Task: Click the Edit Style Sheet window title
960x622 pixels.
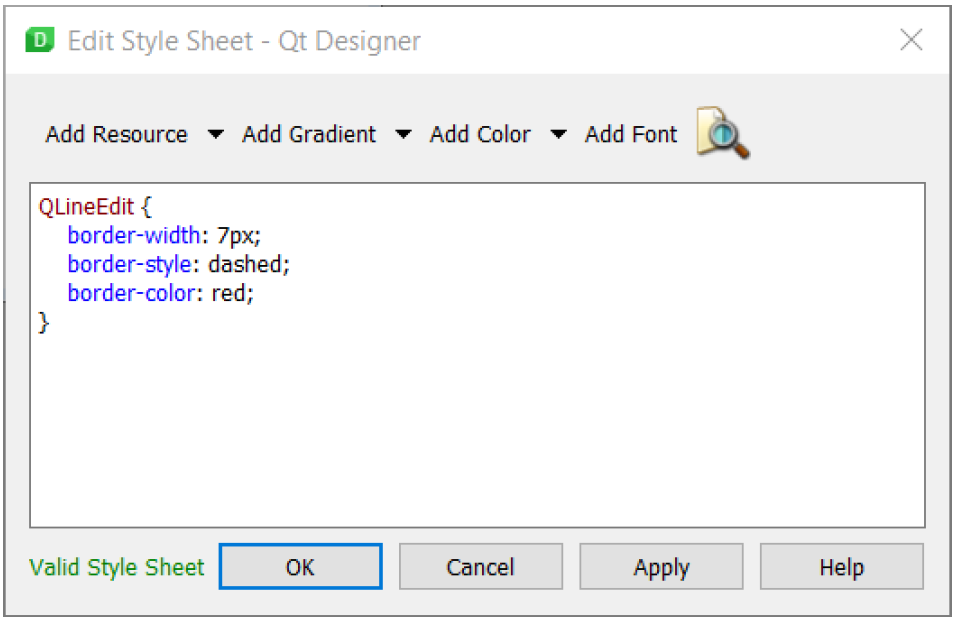Action: click(x=244, y=41)
